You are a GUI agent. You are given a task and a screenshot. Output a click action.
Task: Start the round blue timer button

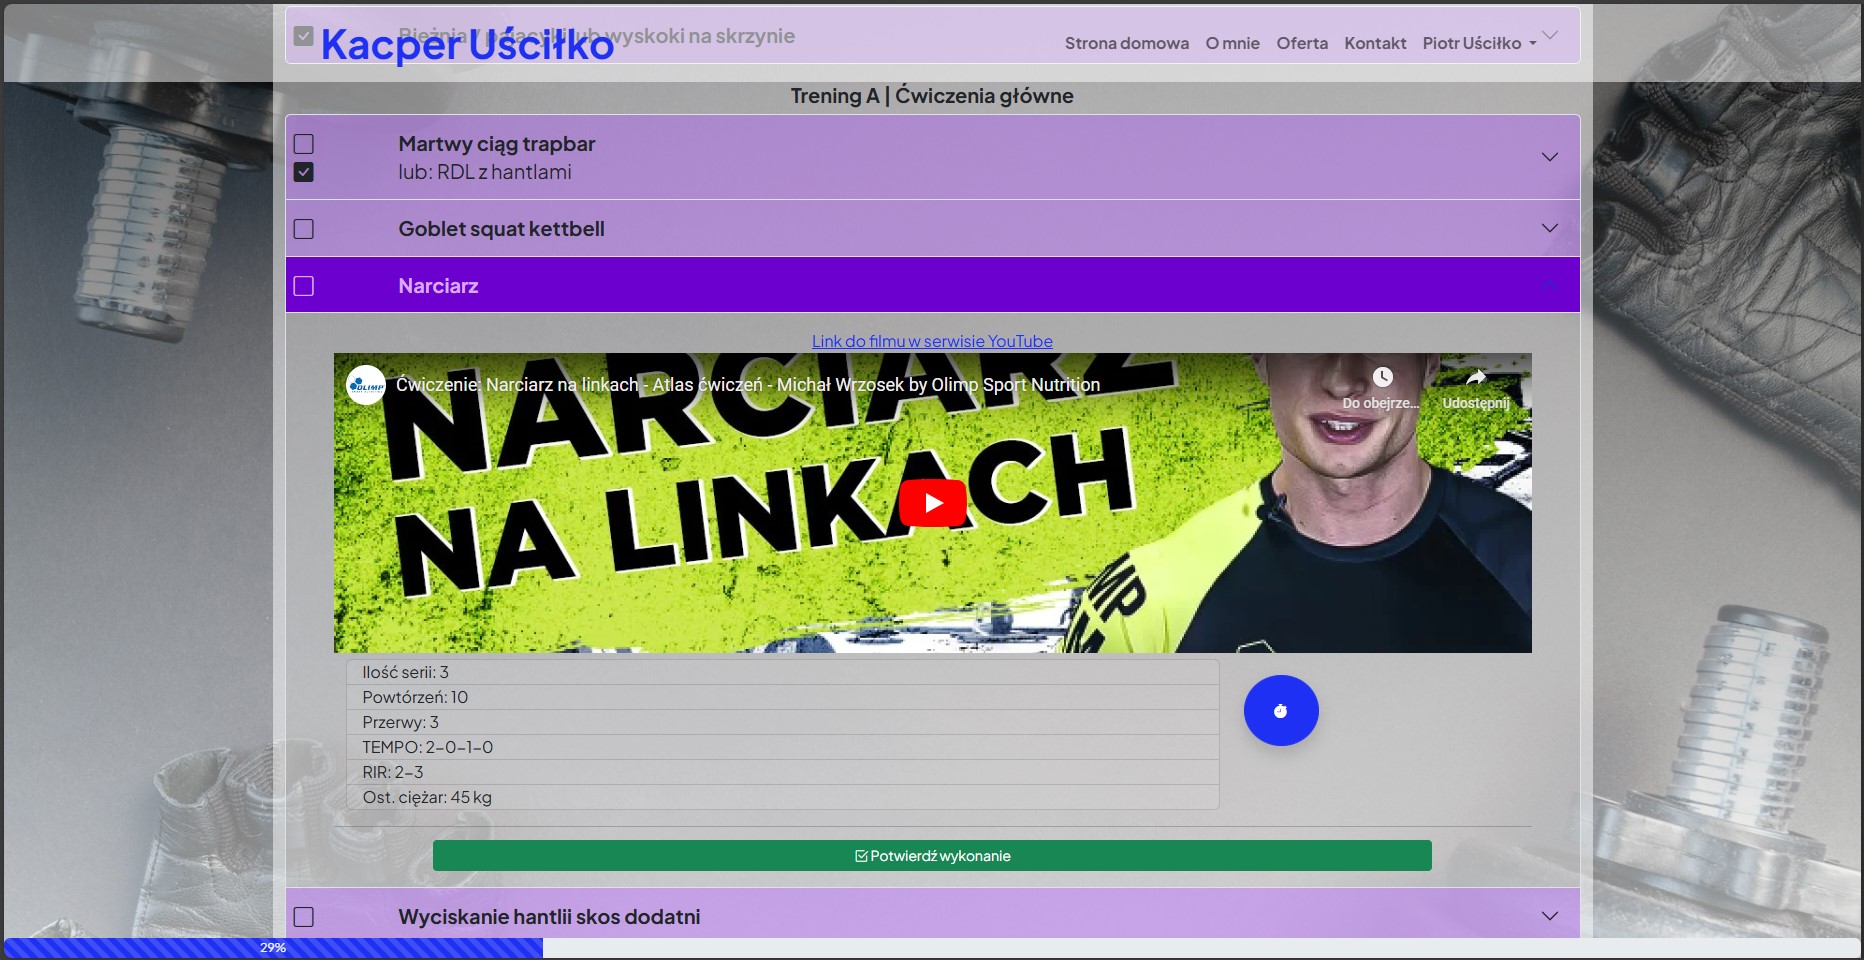pyautogui.click(x=1281, y=711)
